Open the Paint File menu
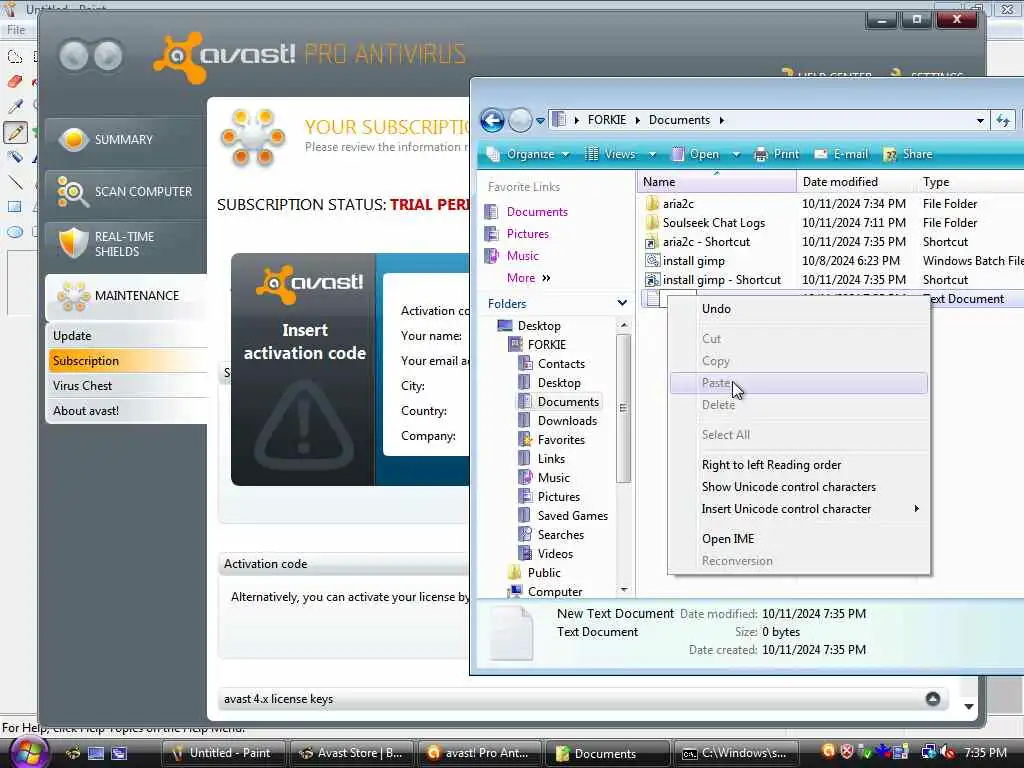Viewport: 1024px width, 768px height. (16, 29)
